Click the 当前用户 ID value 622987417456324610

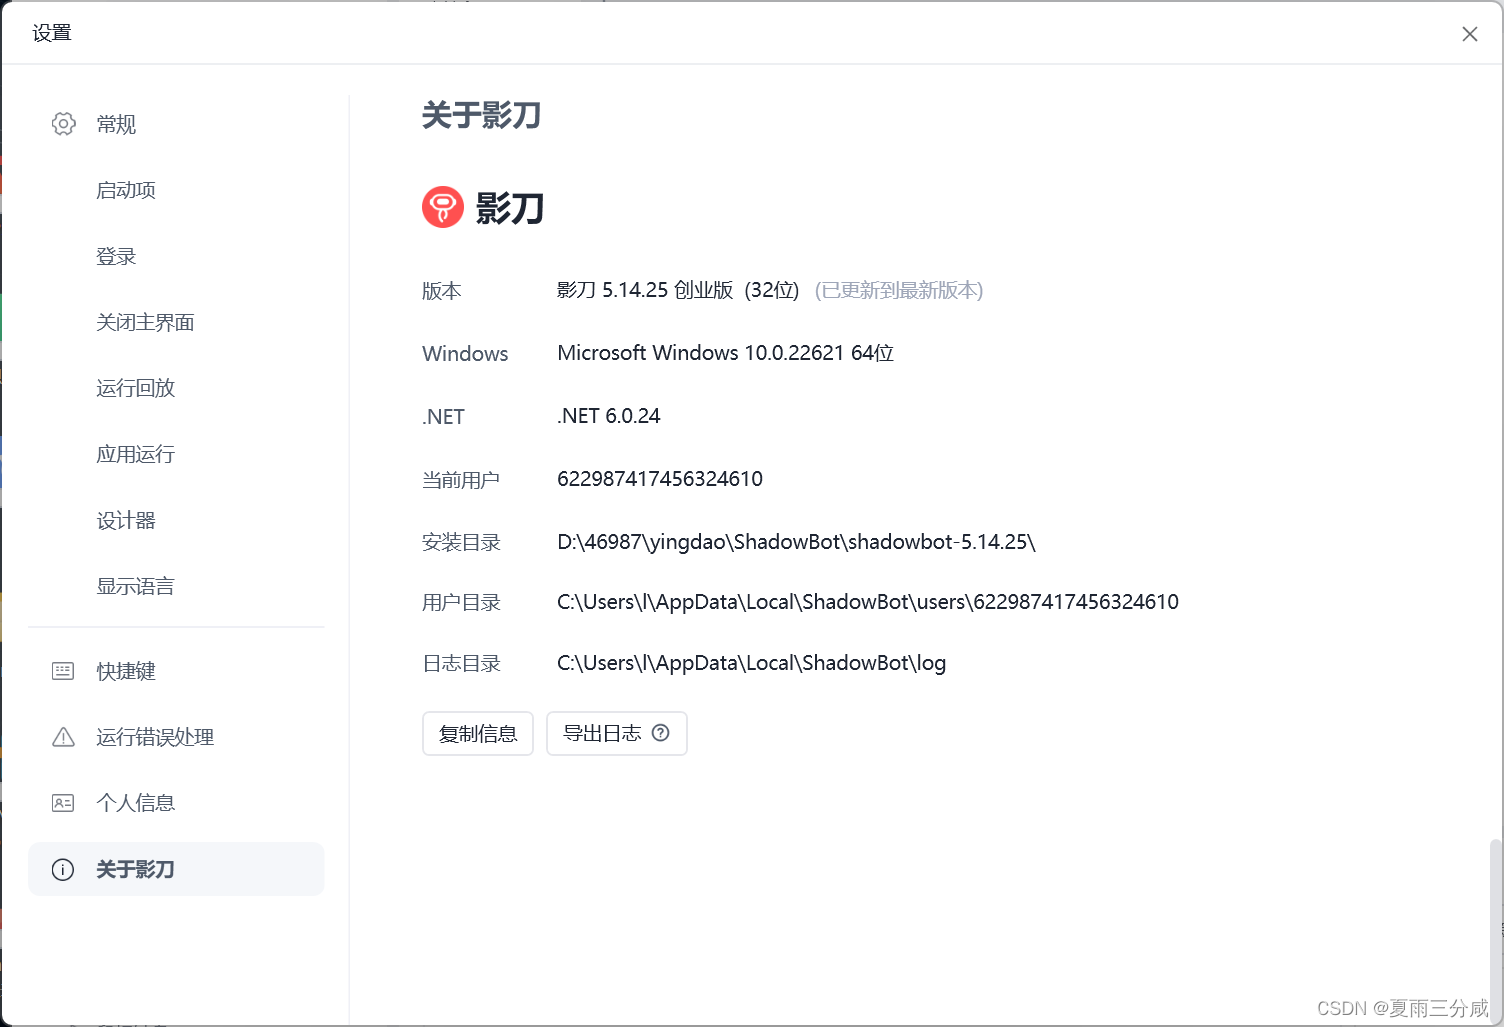tap(660, 479)
